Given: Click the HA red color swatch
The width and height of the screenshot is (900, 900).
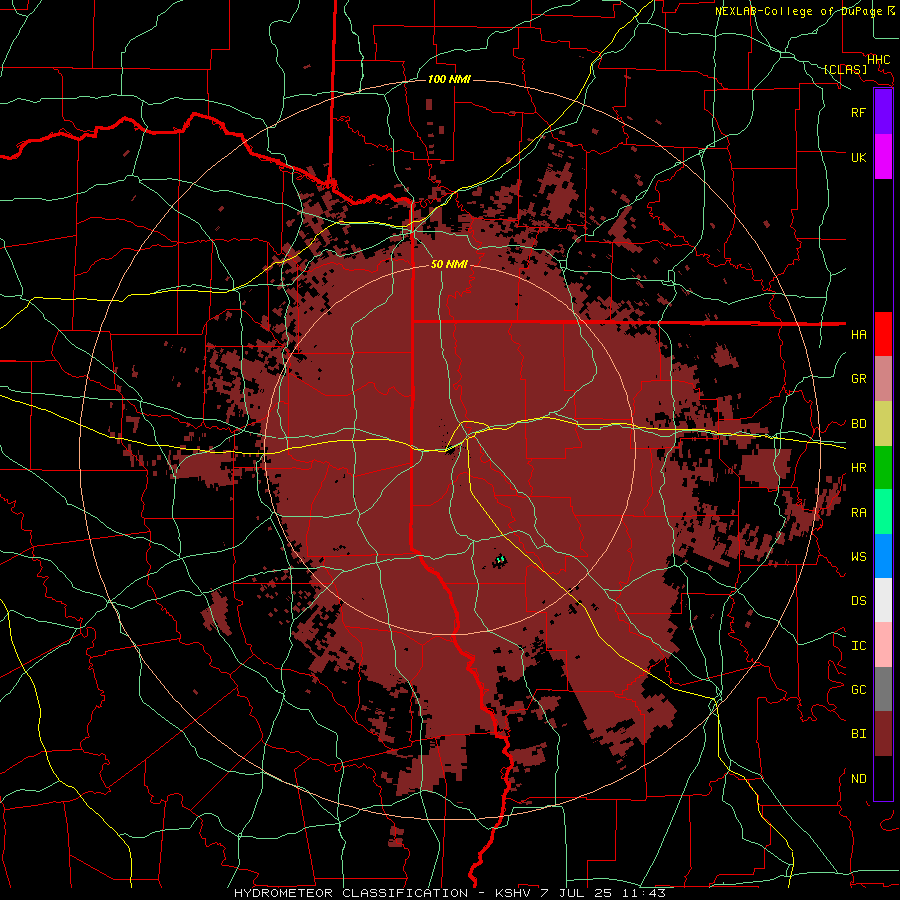Looking at the screenshot, I should click(883, 334).
